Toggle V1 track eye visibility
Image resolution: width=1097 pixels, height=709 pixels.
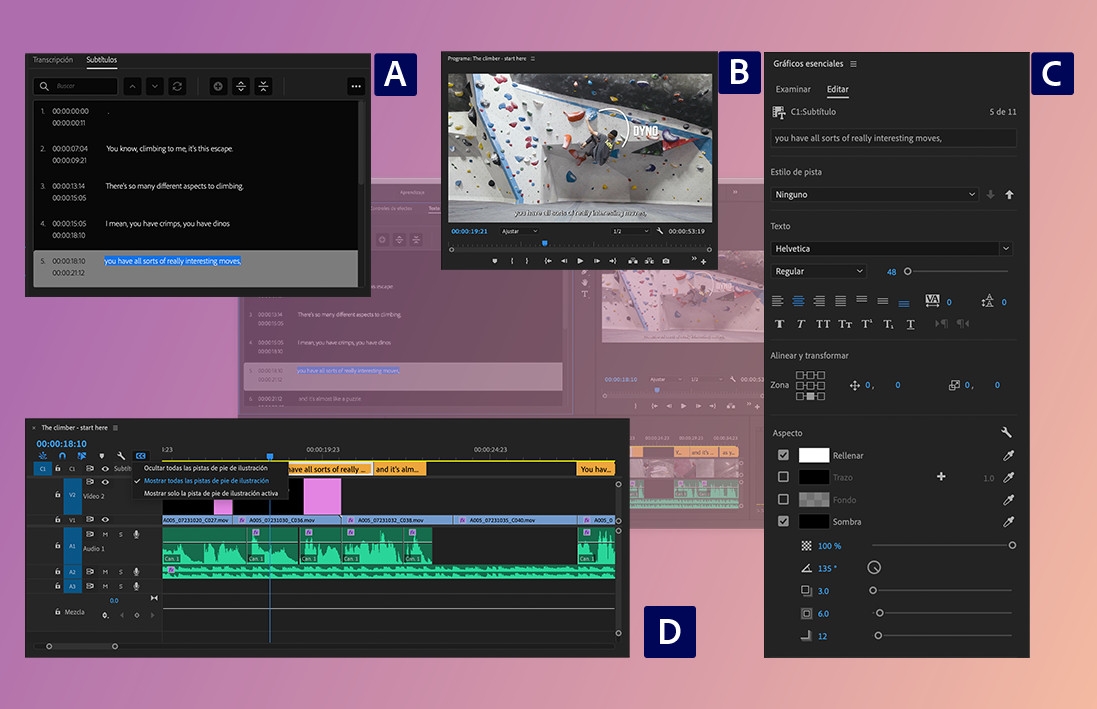point(105,519)
